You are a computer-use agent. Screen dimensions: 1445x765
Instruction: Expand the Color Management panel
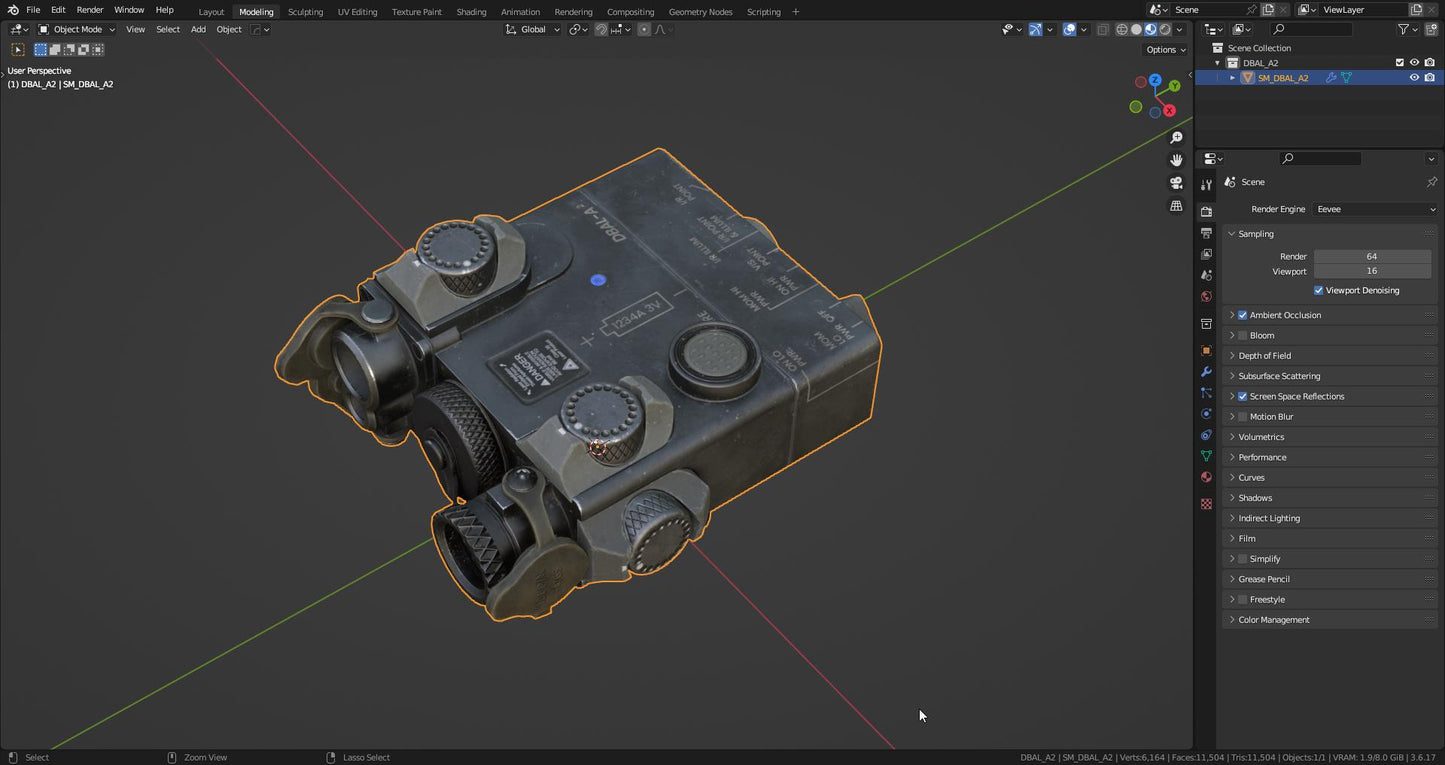click(x=1273, y=620)
